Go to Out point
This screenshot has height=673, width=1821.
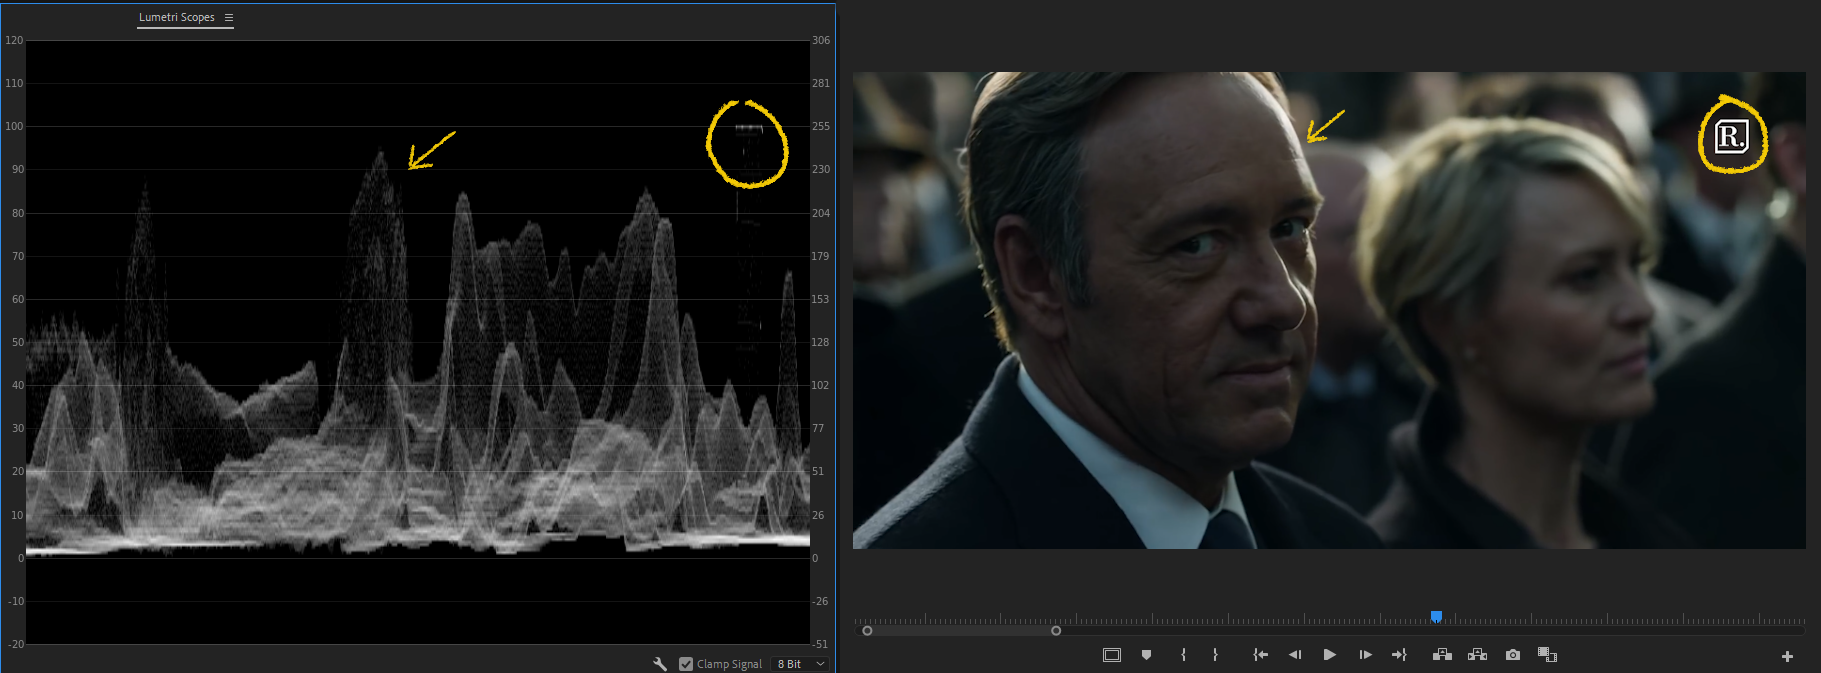tap(1399, 655)
